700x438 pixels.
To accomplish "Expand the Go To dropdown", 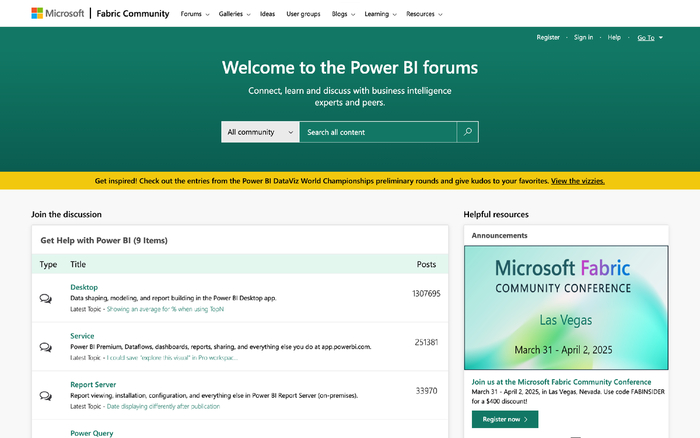I will click(650, 38).
